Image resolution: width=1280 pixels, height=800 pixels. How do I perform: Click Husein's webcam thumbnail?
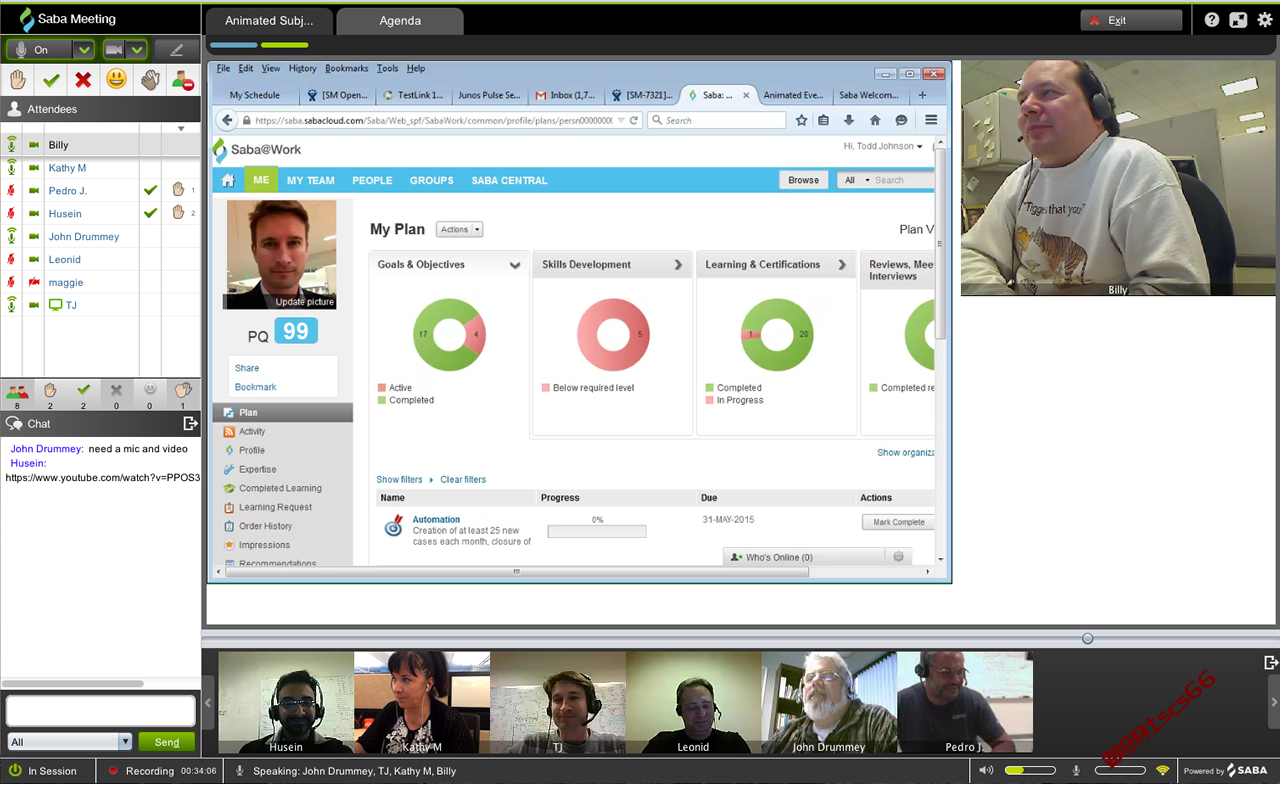coord(286,702)
